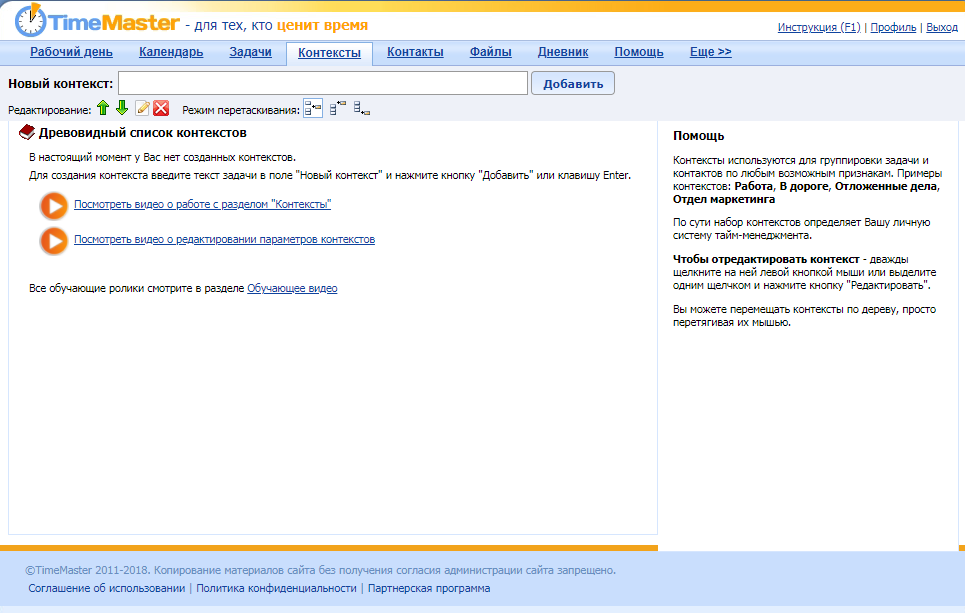The width and height of the screenshot is (965, 613).
Task: Expand the "Еще >>" menu
Action: click(711, 52)
